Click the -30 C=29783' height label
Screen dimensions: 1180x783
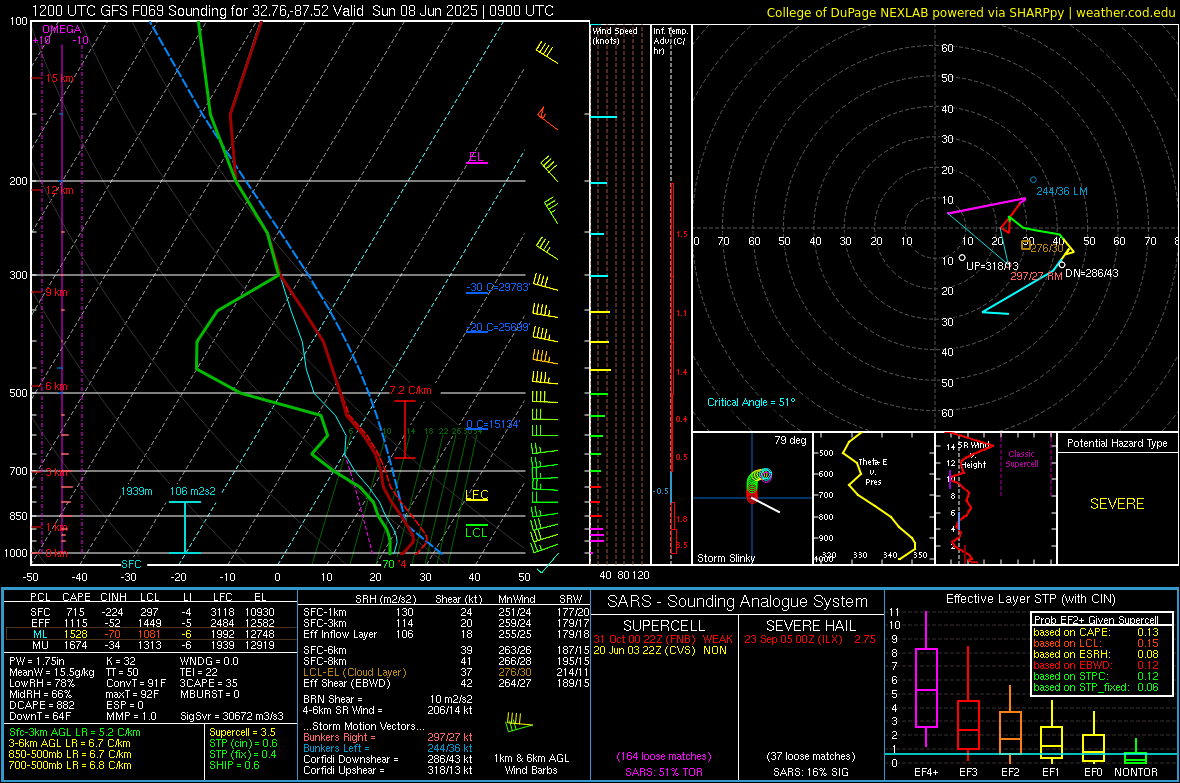(x=498, y=287)
